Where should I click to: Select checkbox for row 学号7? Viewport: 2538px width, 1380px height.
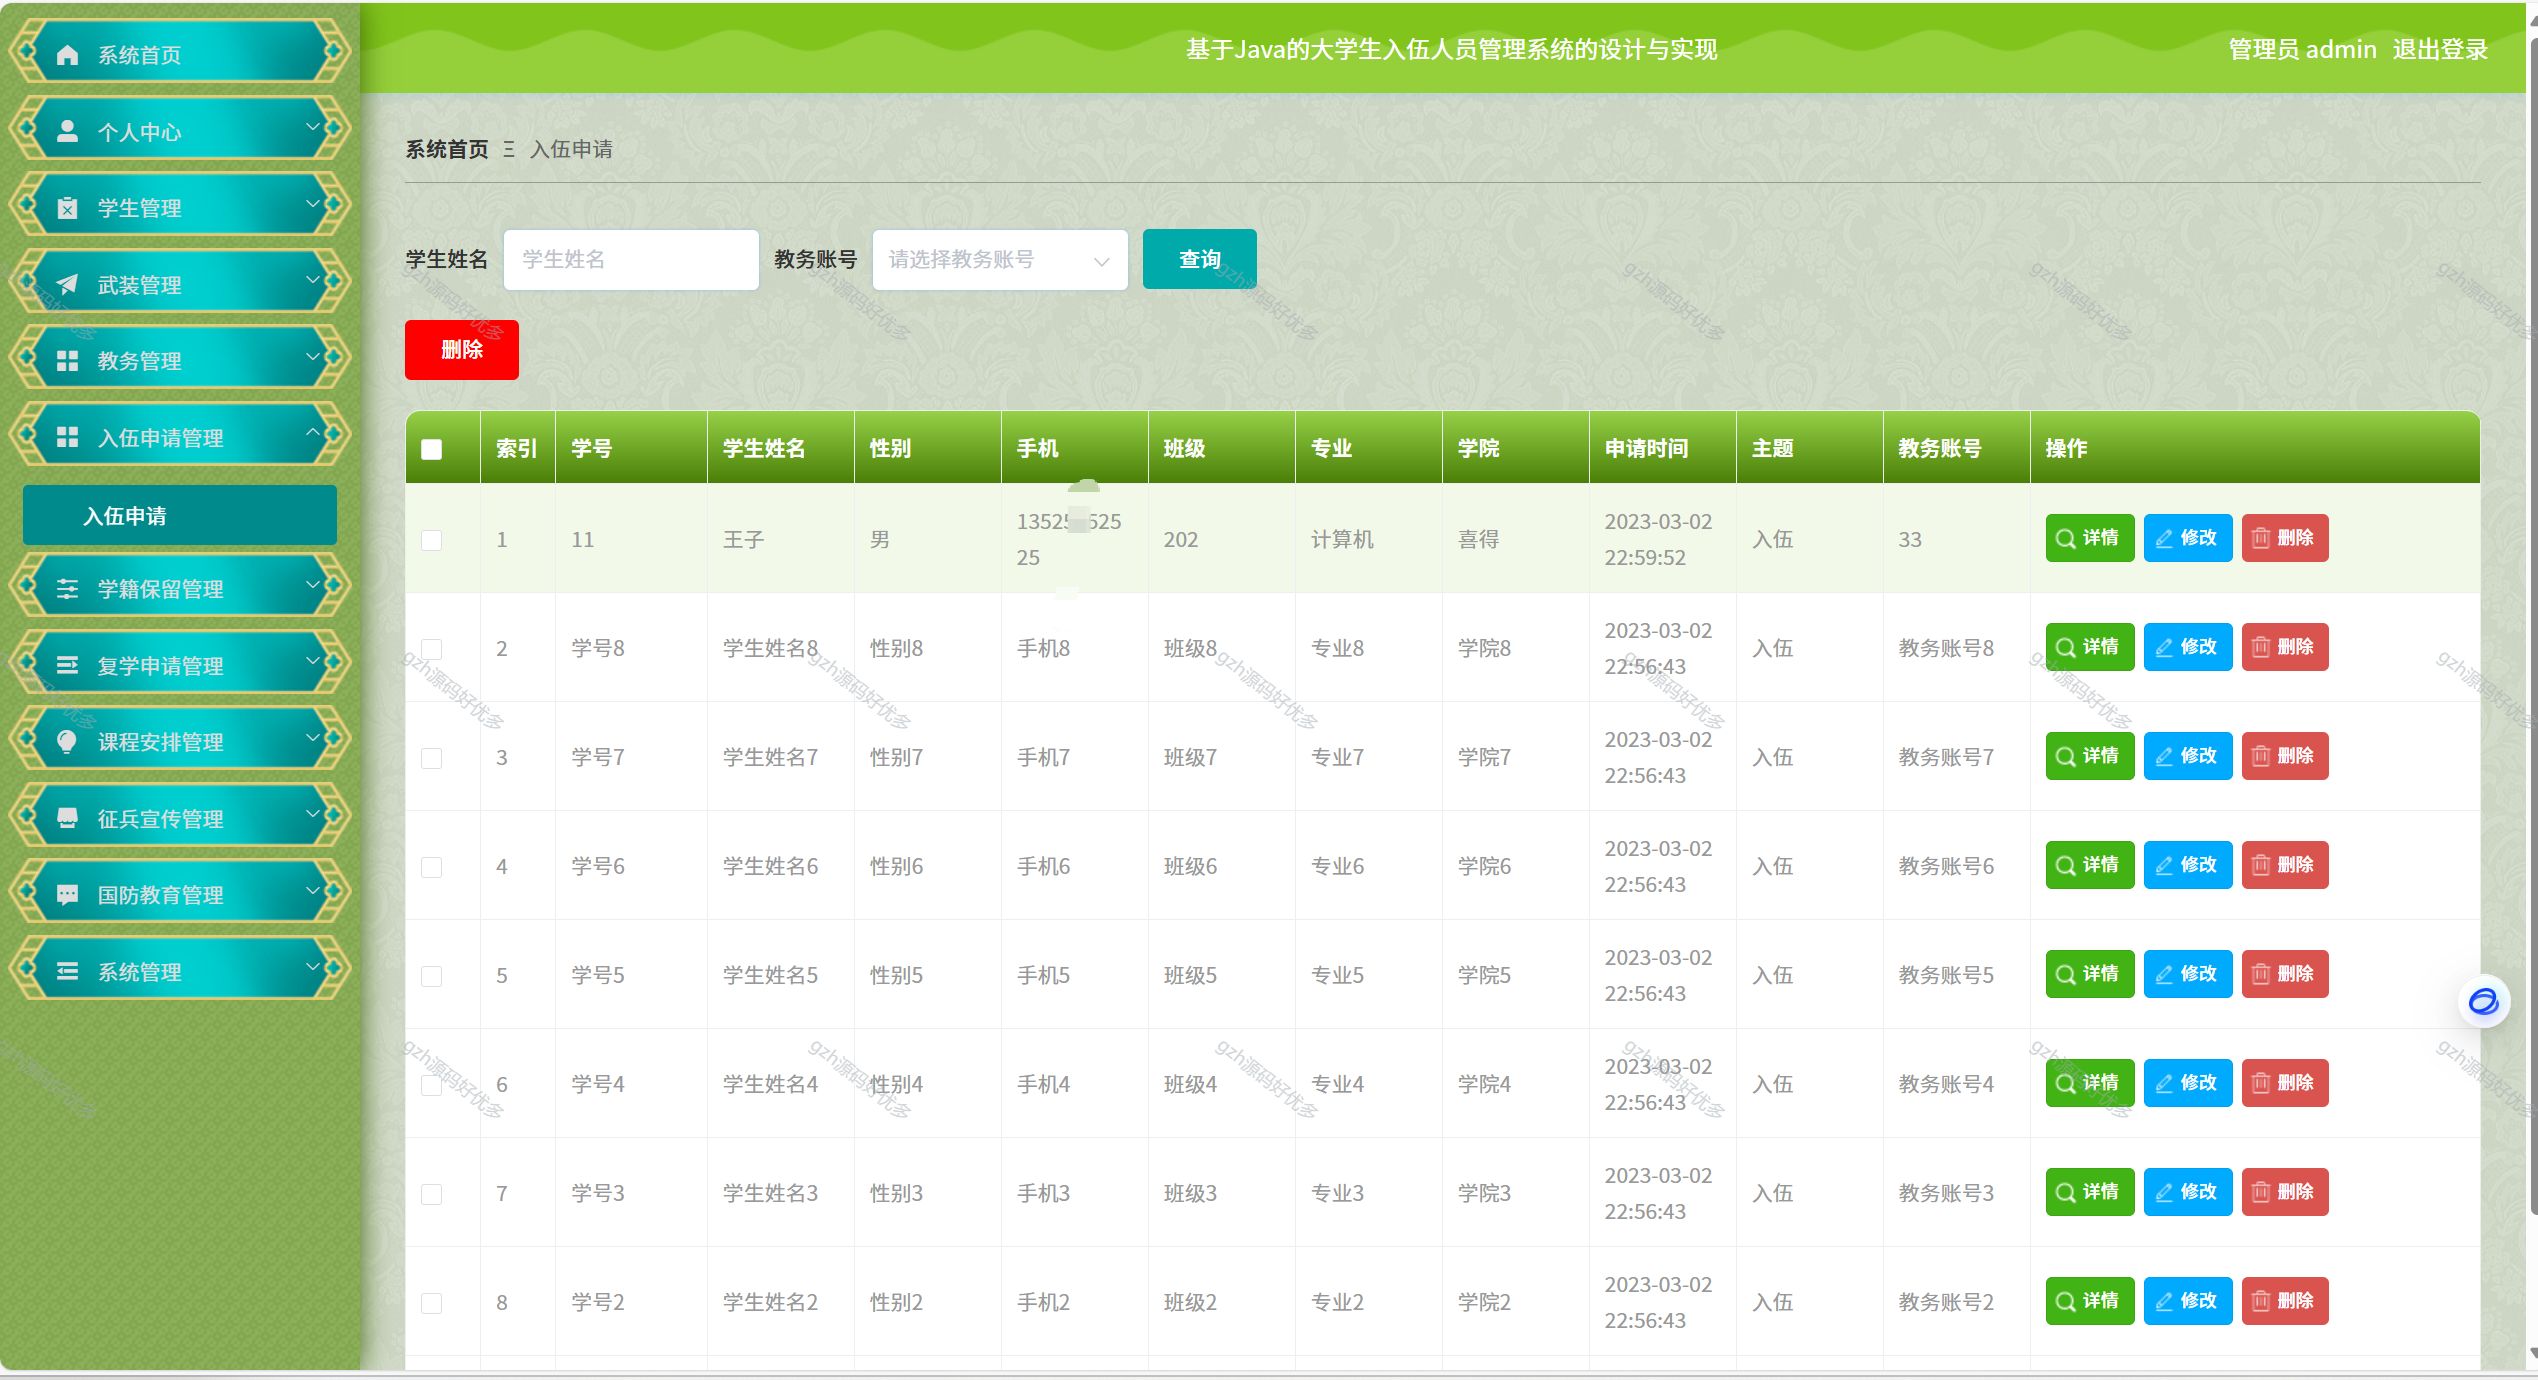point(432,758)
